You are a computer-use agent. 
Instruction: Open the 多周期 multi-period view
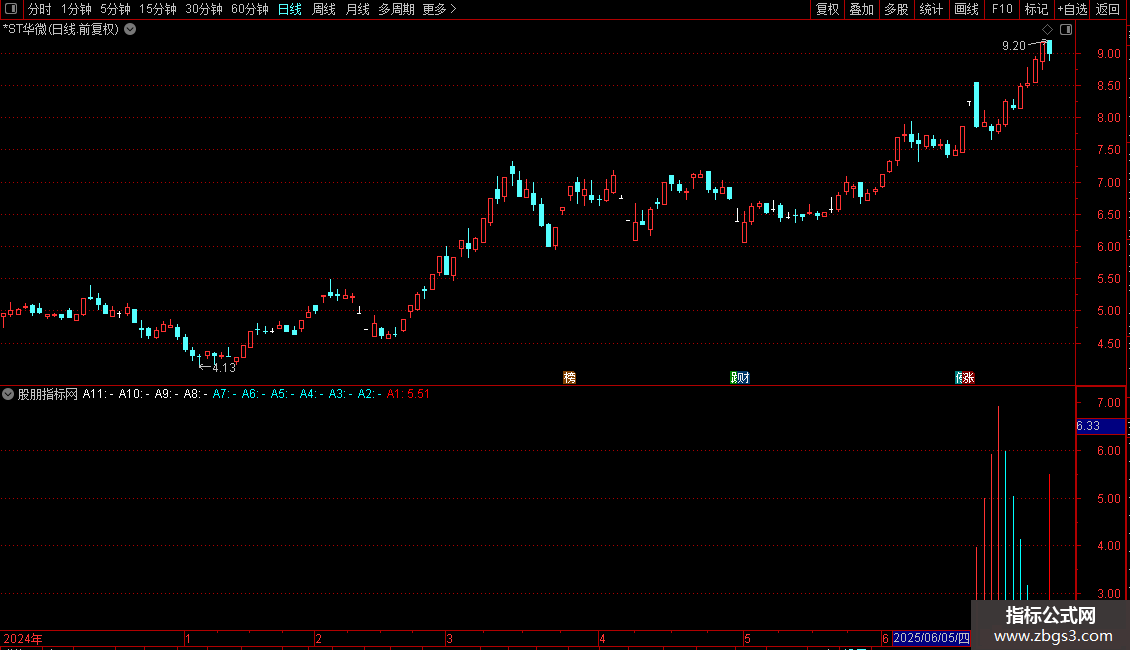396,9
